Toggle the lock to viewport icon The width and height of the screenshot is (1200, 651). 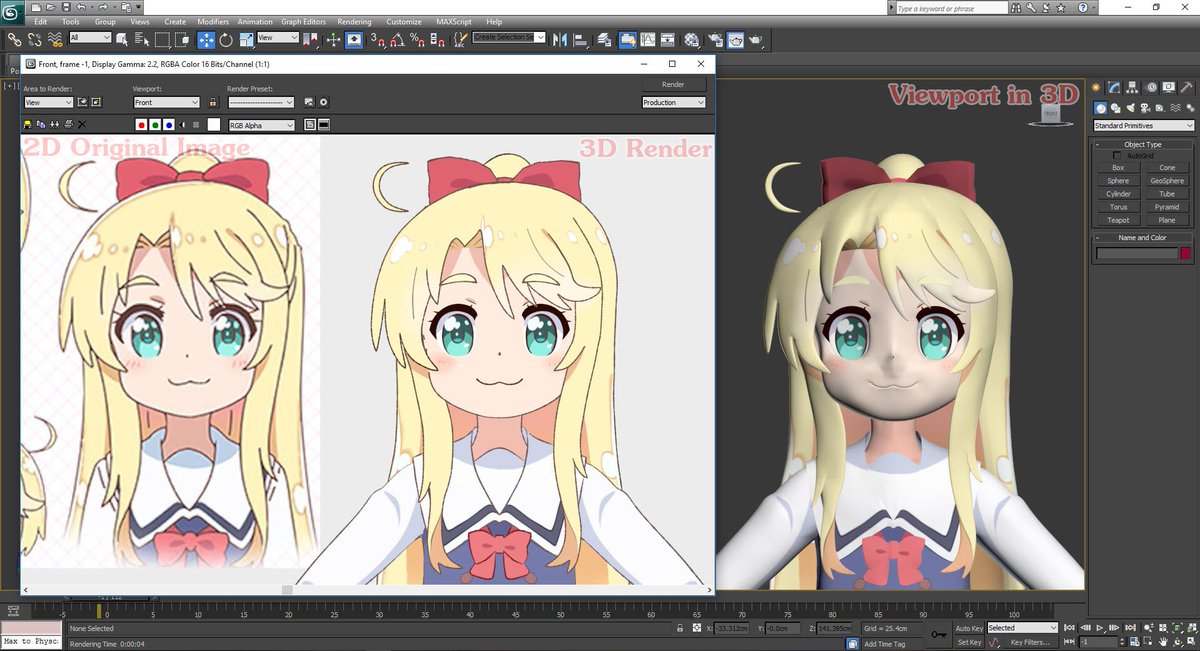(213, 102)
